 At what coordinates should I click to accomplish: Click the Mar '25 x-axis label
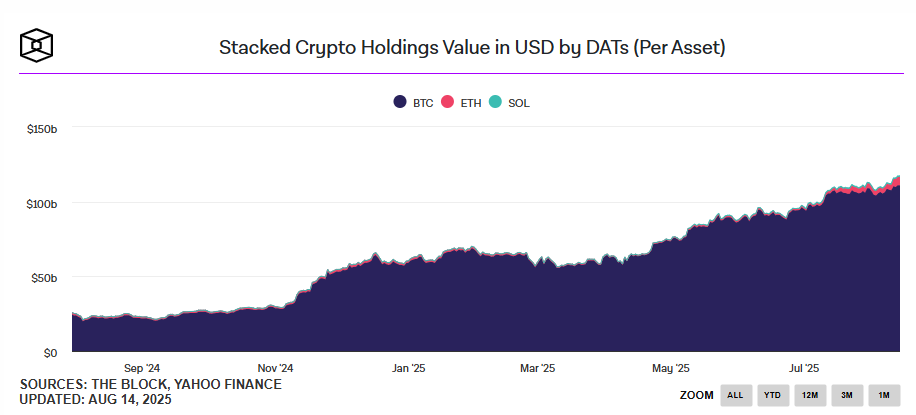click(537, 368)
